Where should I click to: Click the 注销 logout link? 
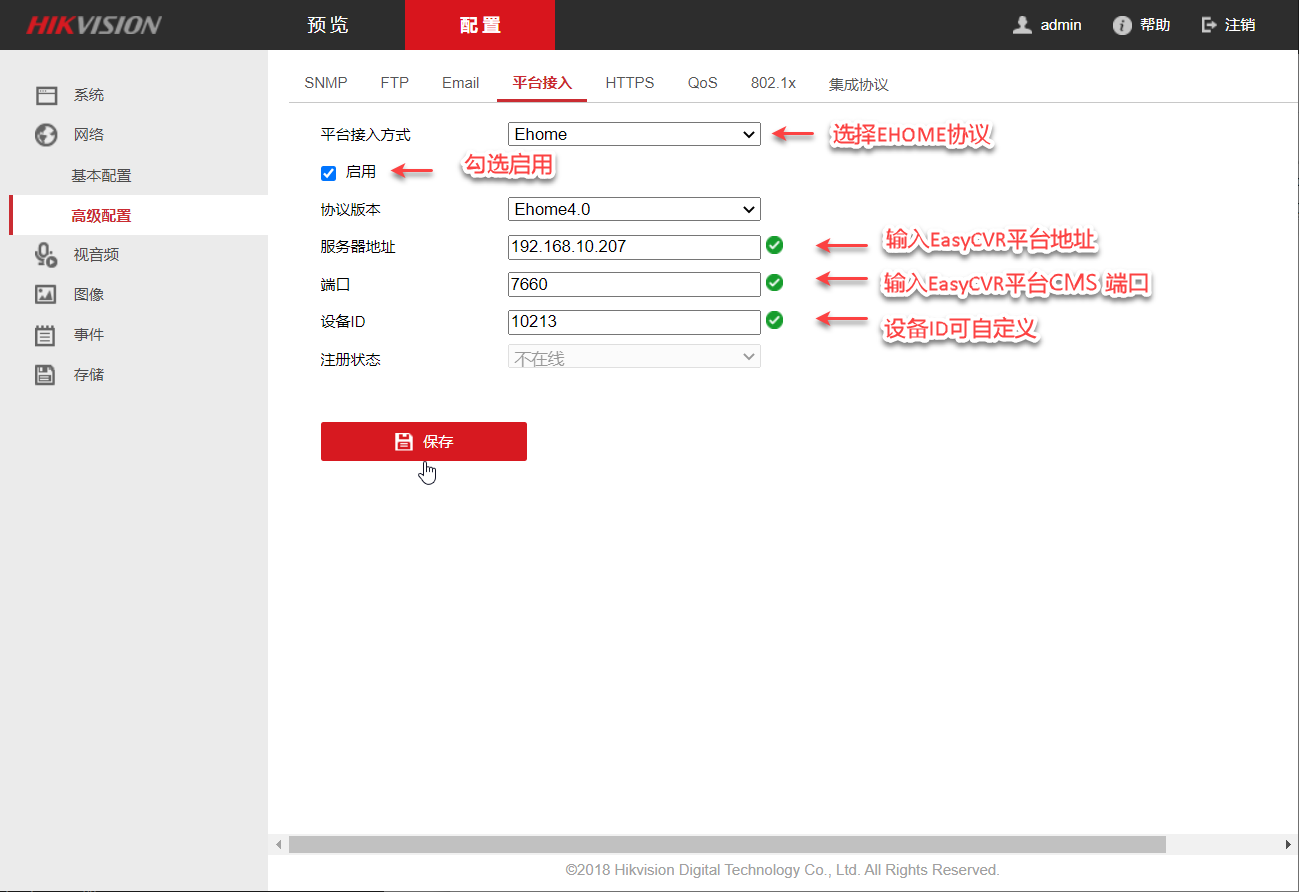pos(1240,25)
